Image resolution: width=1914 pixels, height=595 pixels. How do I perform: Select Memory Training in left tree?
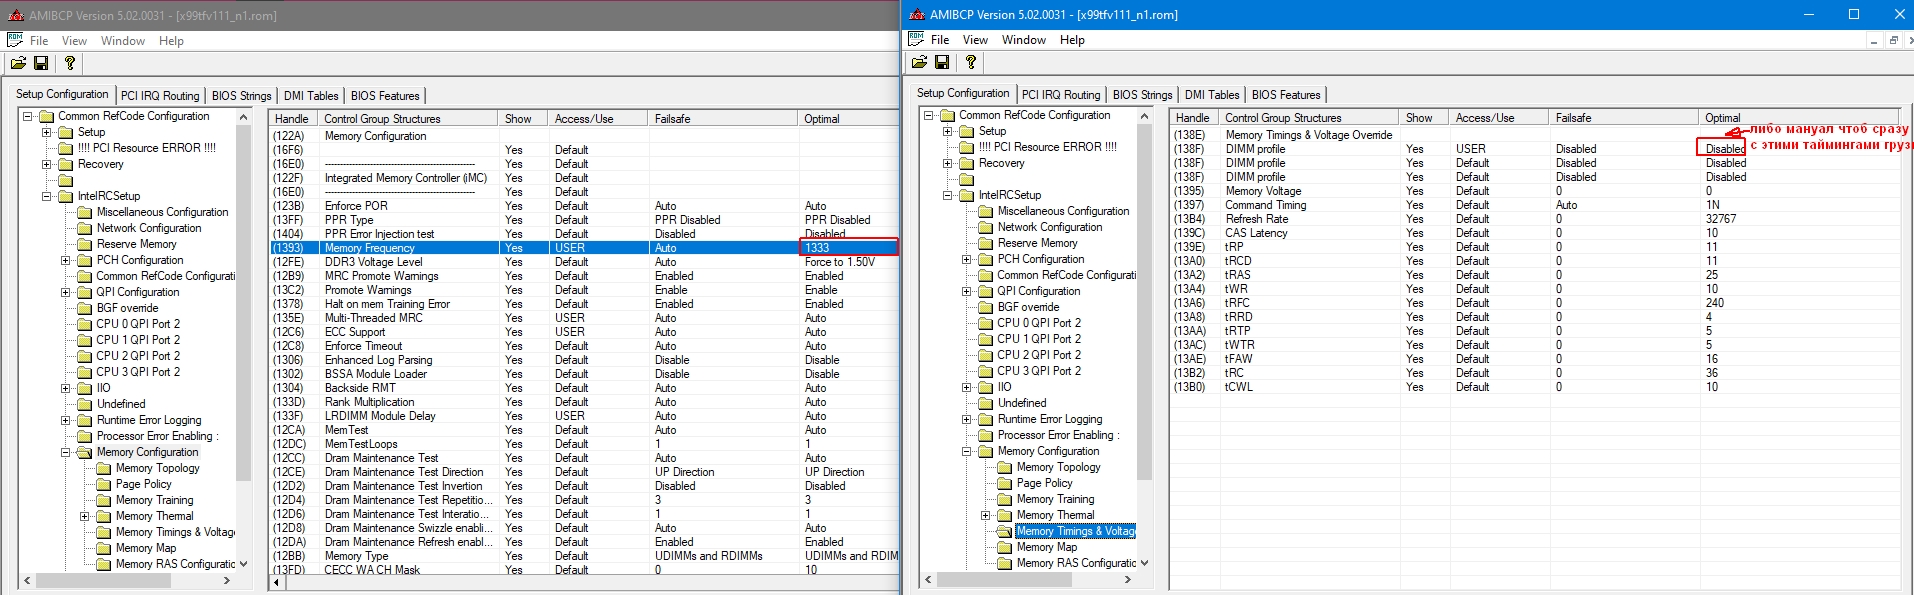[x=155, y=500]
